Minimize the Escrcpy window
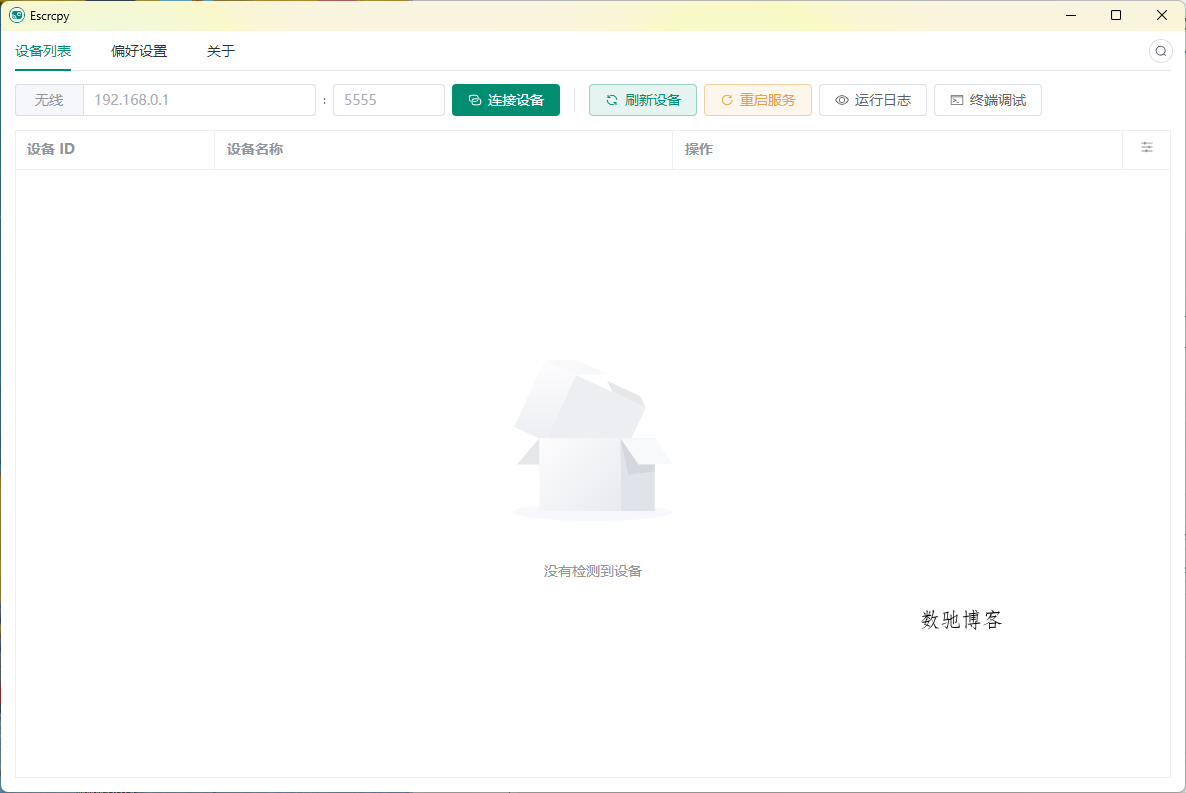This screenshot has height=793, width=1186. [x=1071, y=15]
